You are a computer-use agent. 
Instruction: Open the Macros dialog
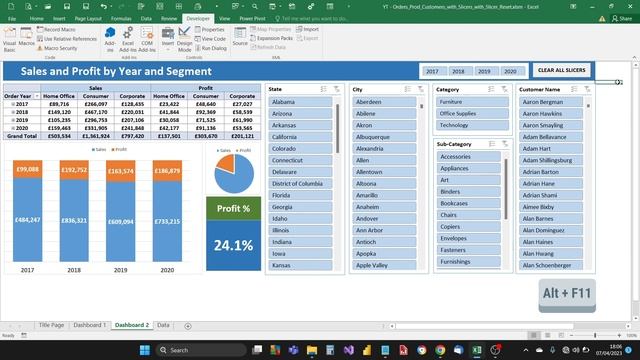pos(26,37)
